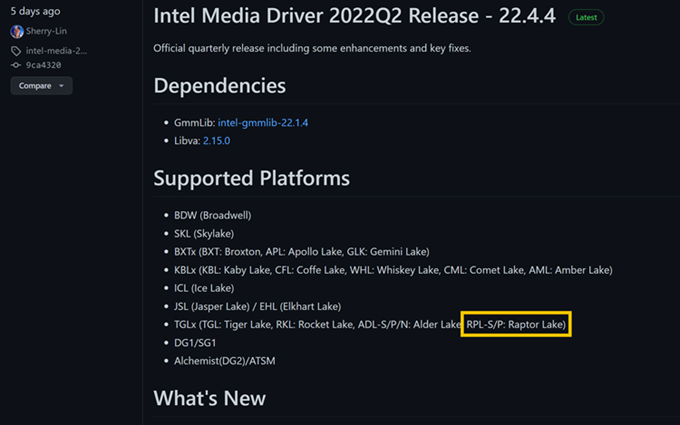680x425 pixels.
Task: Click the tag icon beside intel-media-2...
Action: point(16,51)
